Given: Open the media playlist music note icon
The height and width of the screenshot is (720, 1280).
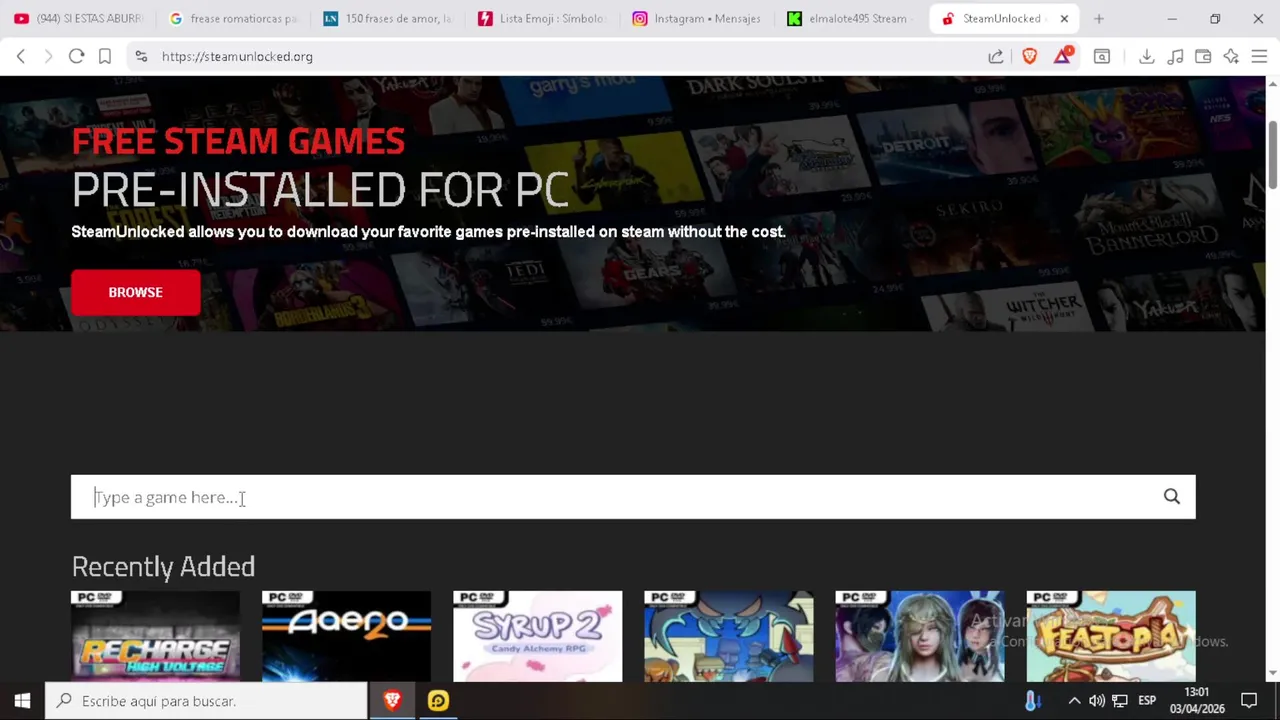Looking at the screenshot, I should [1176, 57].
